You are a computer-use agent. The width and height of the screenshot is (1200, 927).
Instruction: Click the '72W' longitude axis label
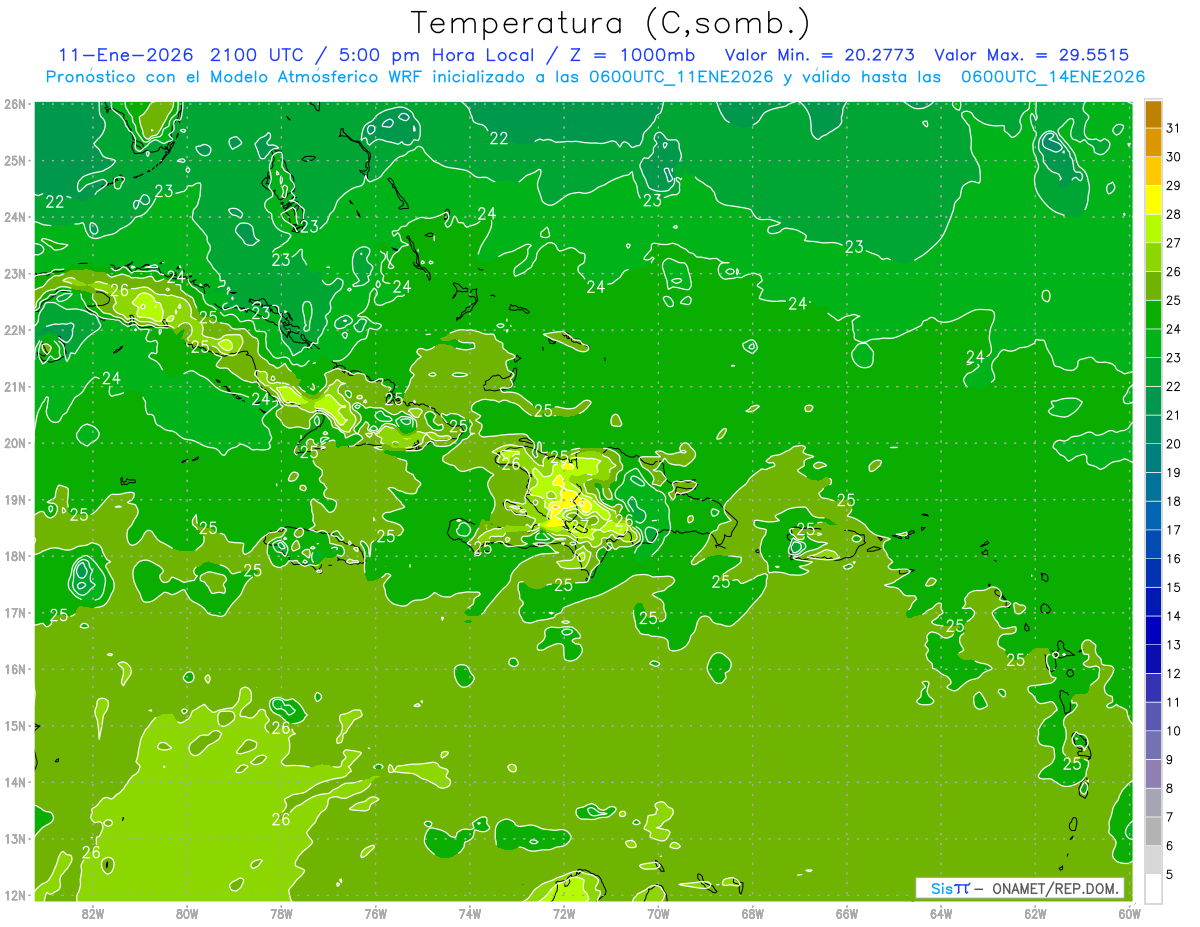pos(564,913)
